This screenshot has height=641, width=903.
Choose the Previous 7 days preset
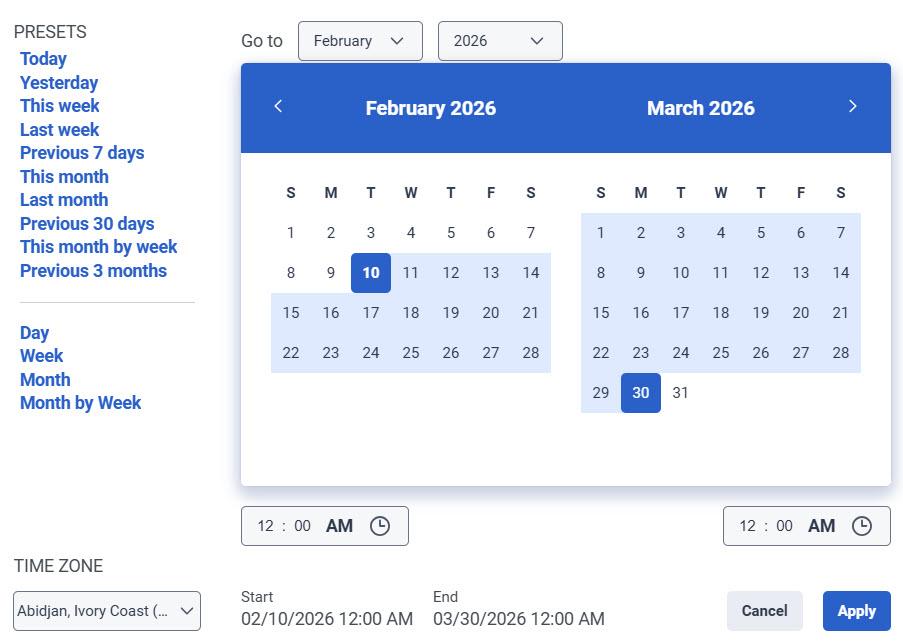coord(82,153)
